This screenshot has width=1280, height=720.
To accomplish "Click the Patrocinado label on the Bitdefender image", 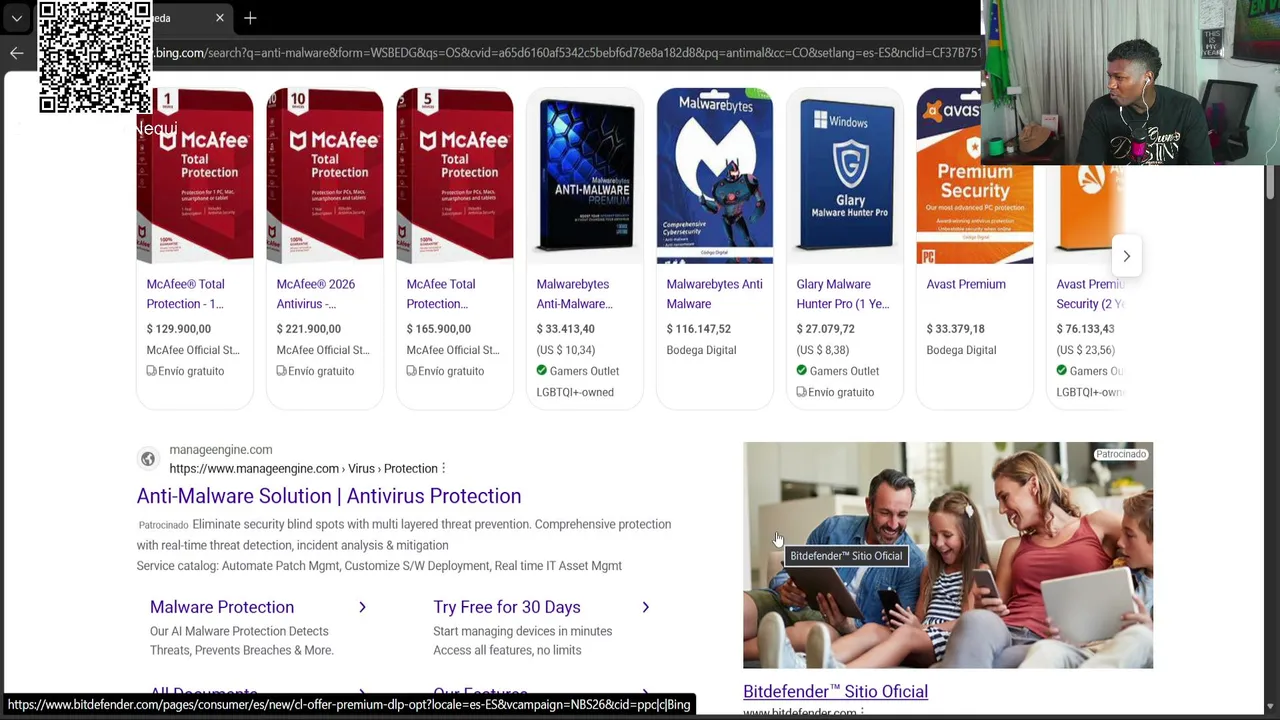I will tap(1120, 454).
